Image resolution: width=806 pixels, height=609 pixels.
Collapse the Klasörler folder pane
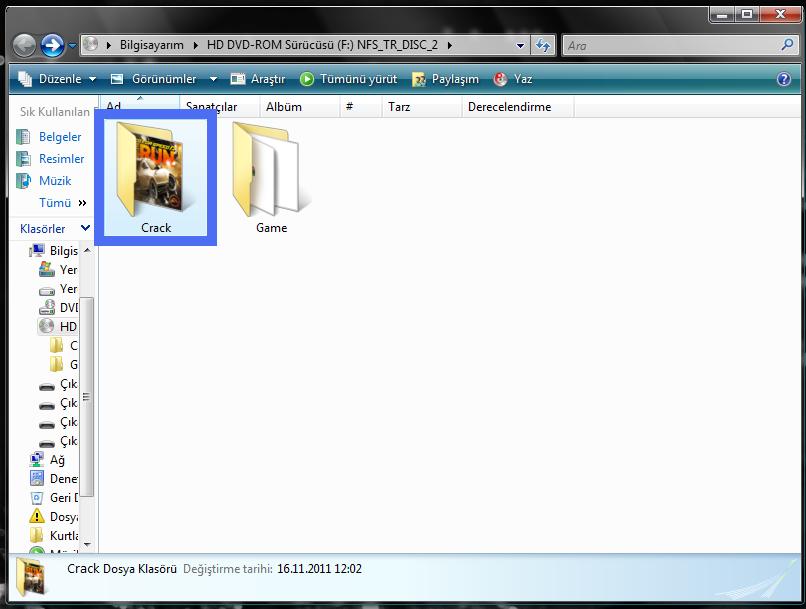point(54,229)
